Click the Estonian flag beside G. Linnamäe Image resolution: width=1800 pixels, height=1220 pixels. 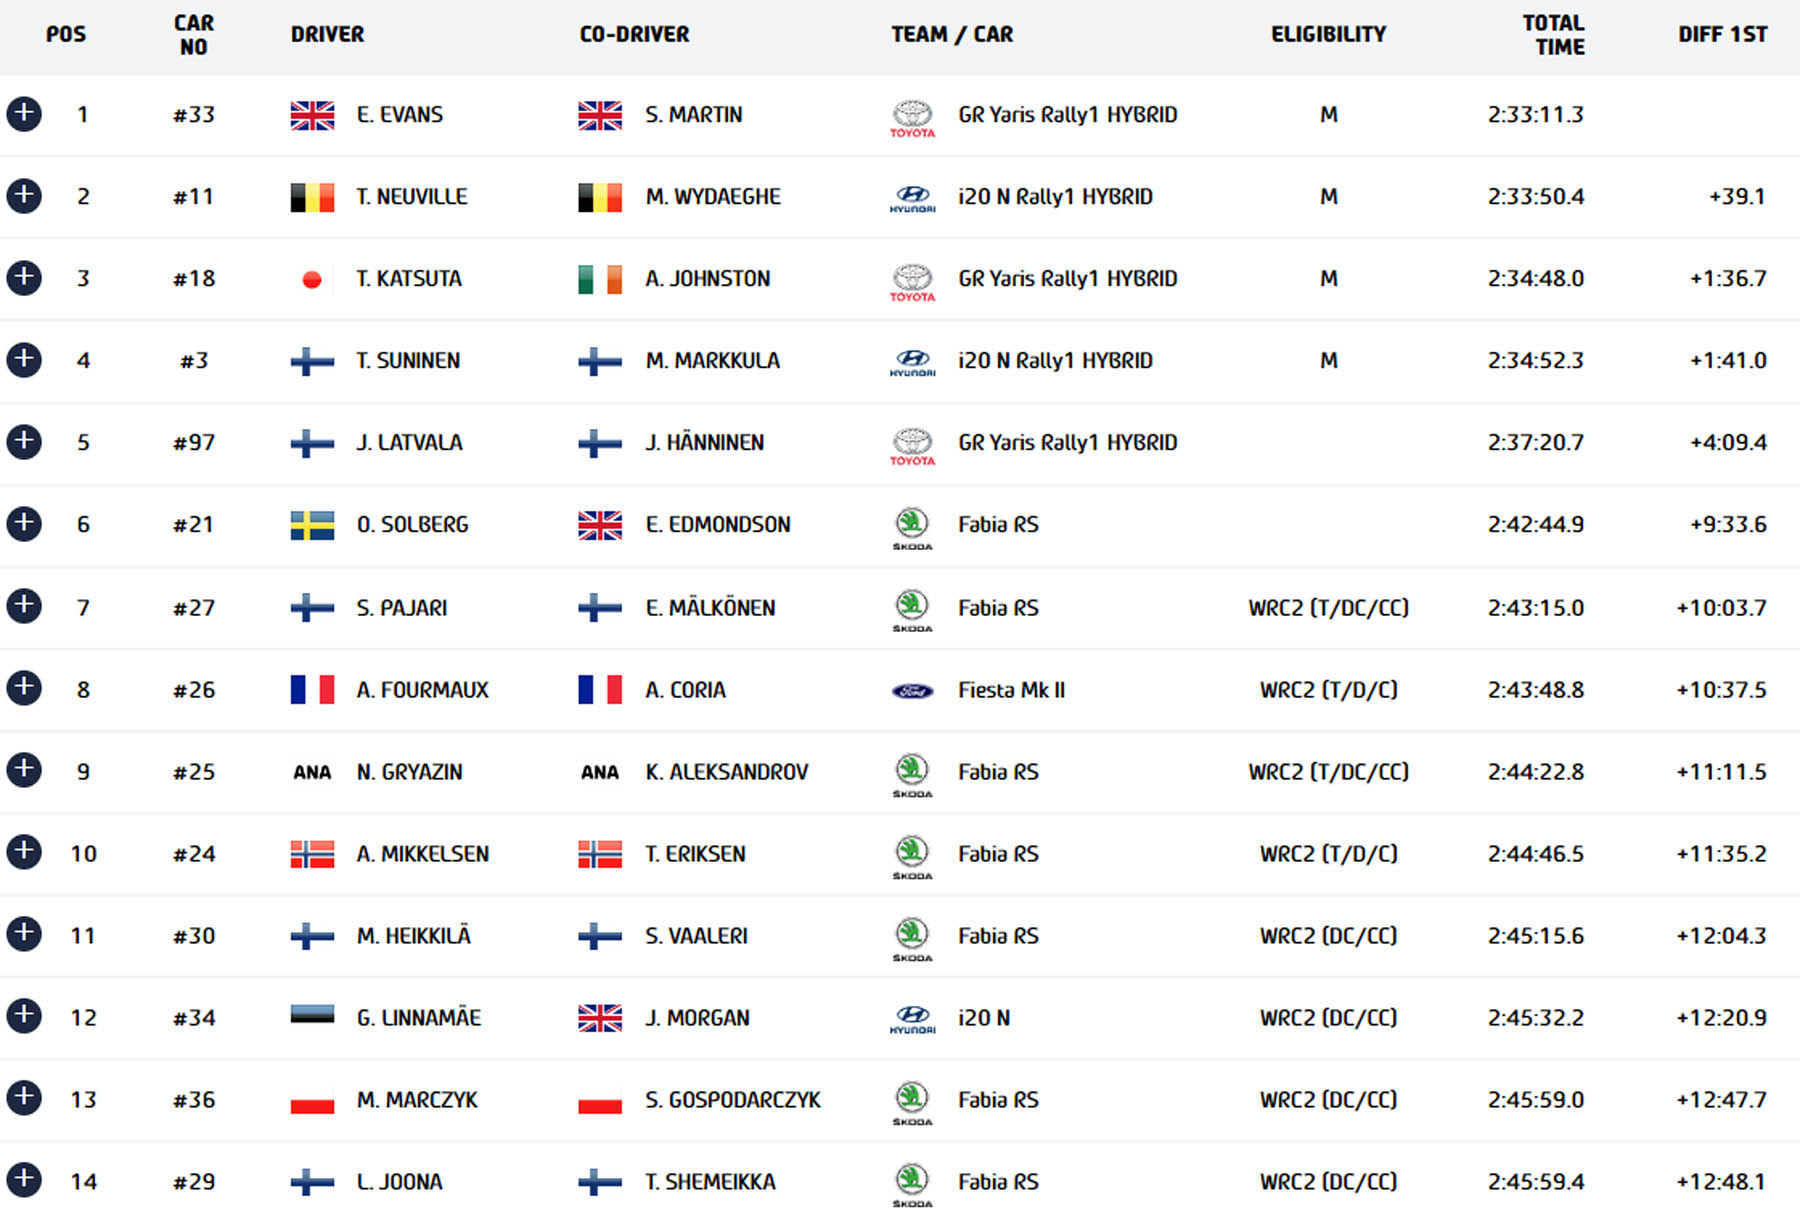click(x=312, y=1017)
